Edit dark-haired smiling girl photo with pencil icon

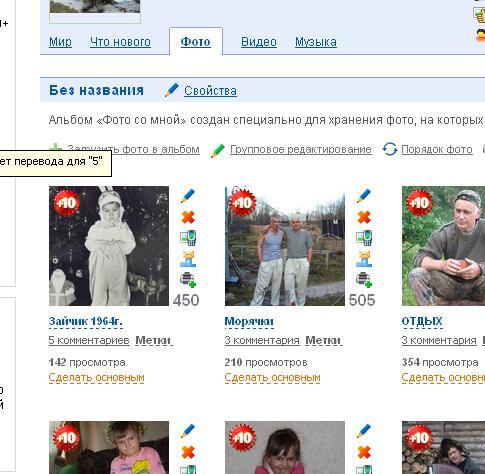pyautogui.click(x=364, y=431)
